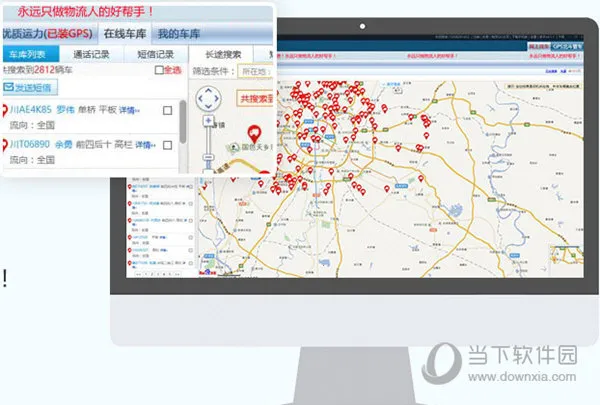The height and width of the screenshot is (405, 600).
Task: Open the 所在地 filter dropdown
Action: (255, 72)
